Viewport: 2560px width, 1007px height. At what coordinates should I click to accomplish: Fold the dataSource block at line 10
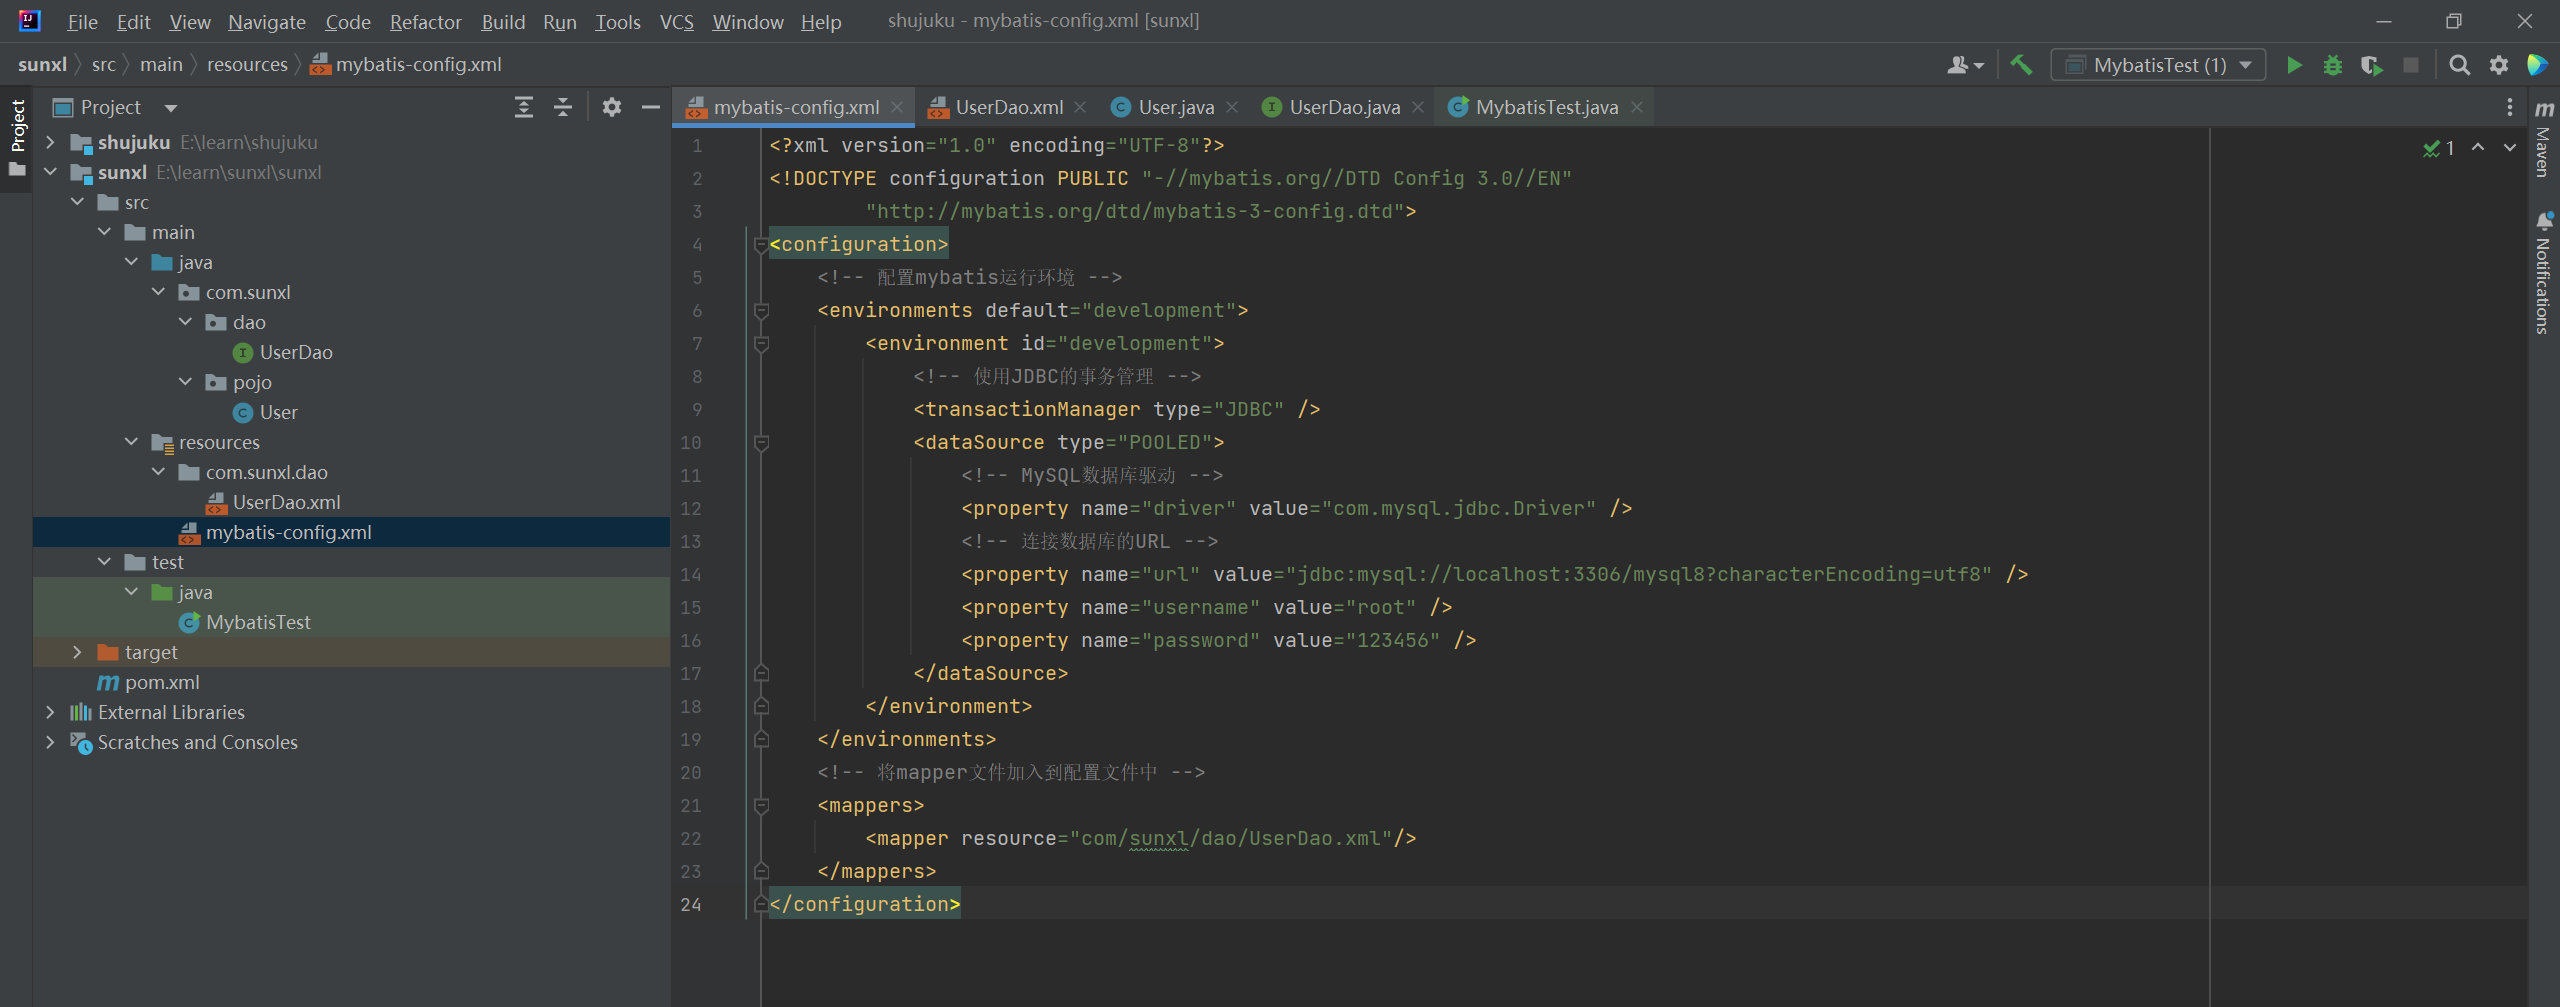pos(761,443)
